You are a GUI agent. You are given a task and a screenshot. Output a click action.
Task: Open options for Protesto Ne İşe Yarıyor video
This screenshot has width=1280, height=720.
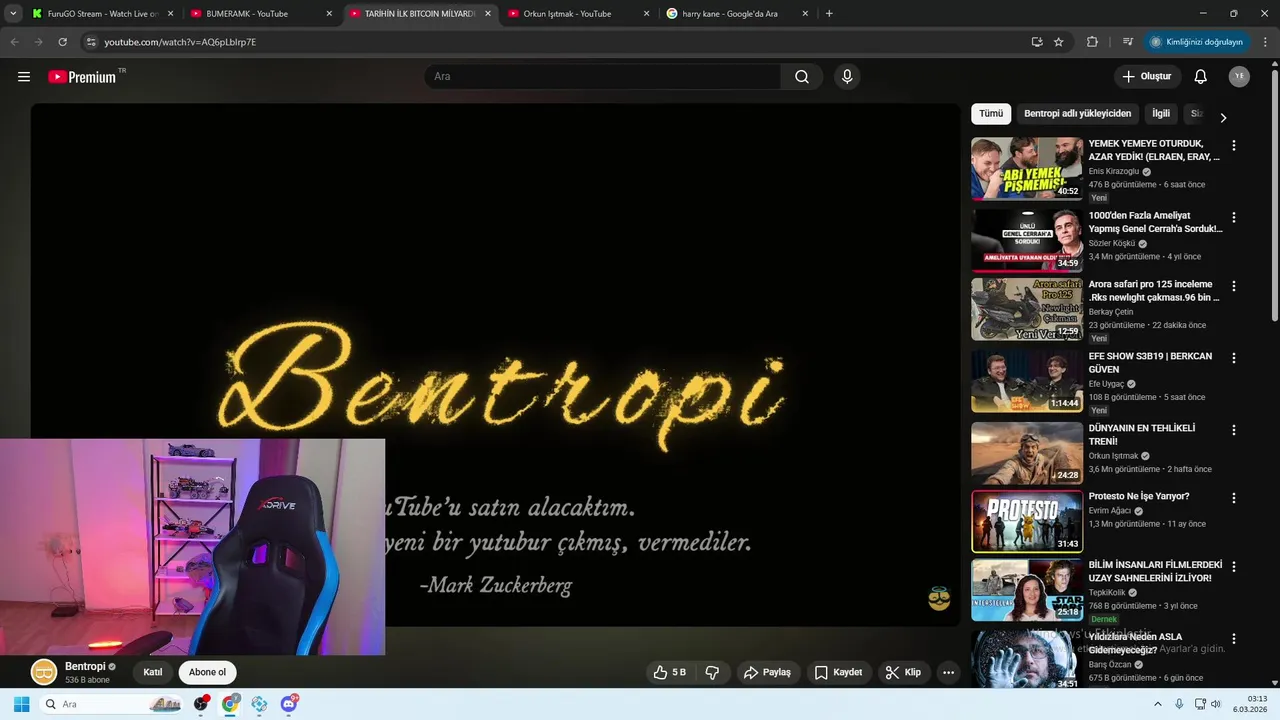[1233, 498]
